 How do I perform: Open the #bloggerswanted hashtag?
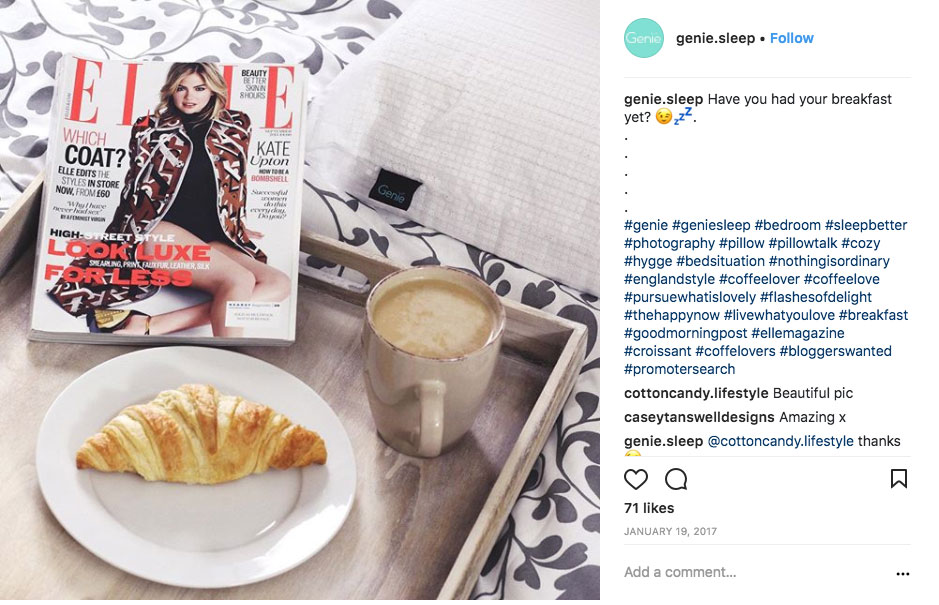(x=835, y=351)
